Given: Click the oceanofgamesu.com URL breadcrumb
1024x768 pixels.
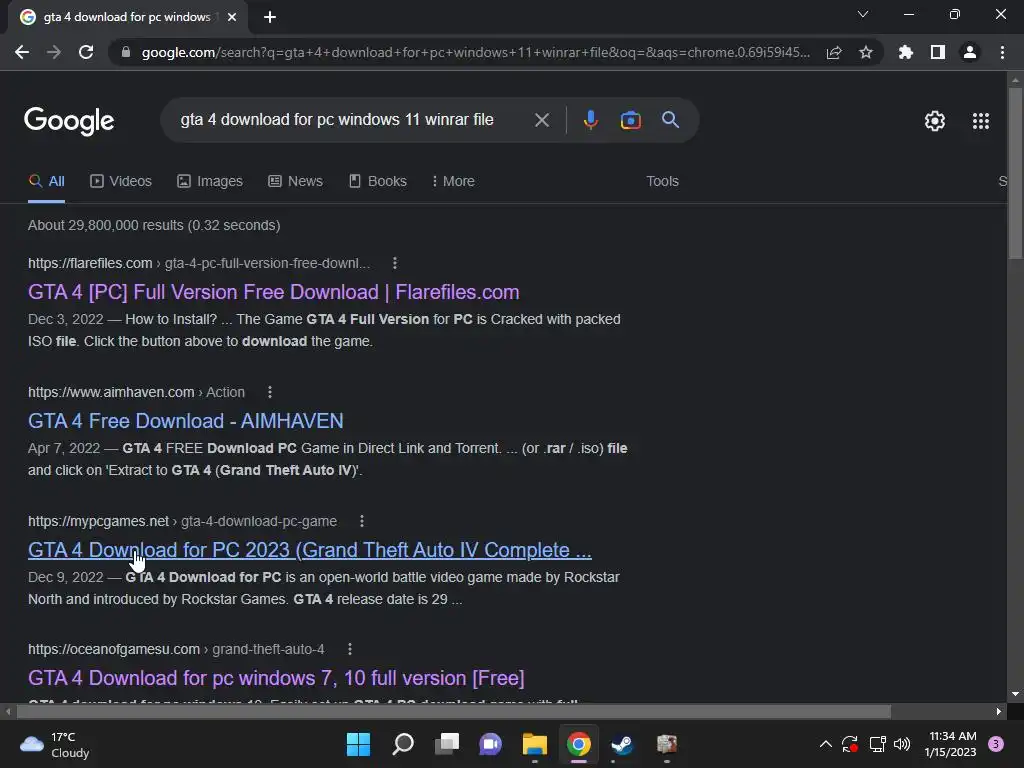Looking at the screenshot, I should (x=176, y=649).
